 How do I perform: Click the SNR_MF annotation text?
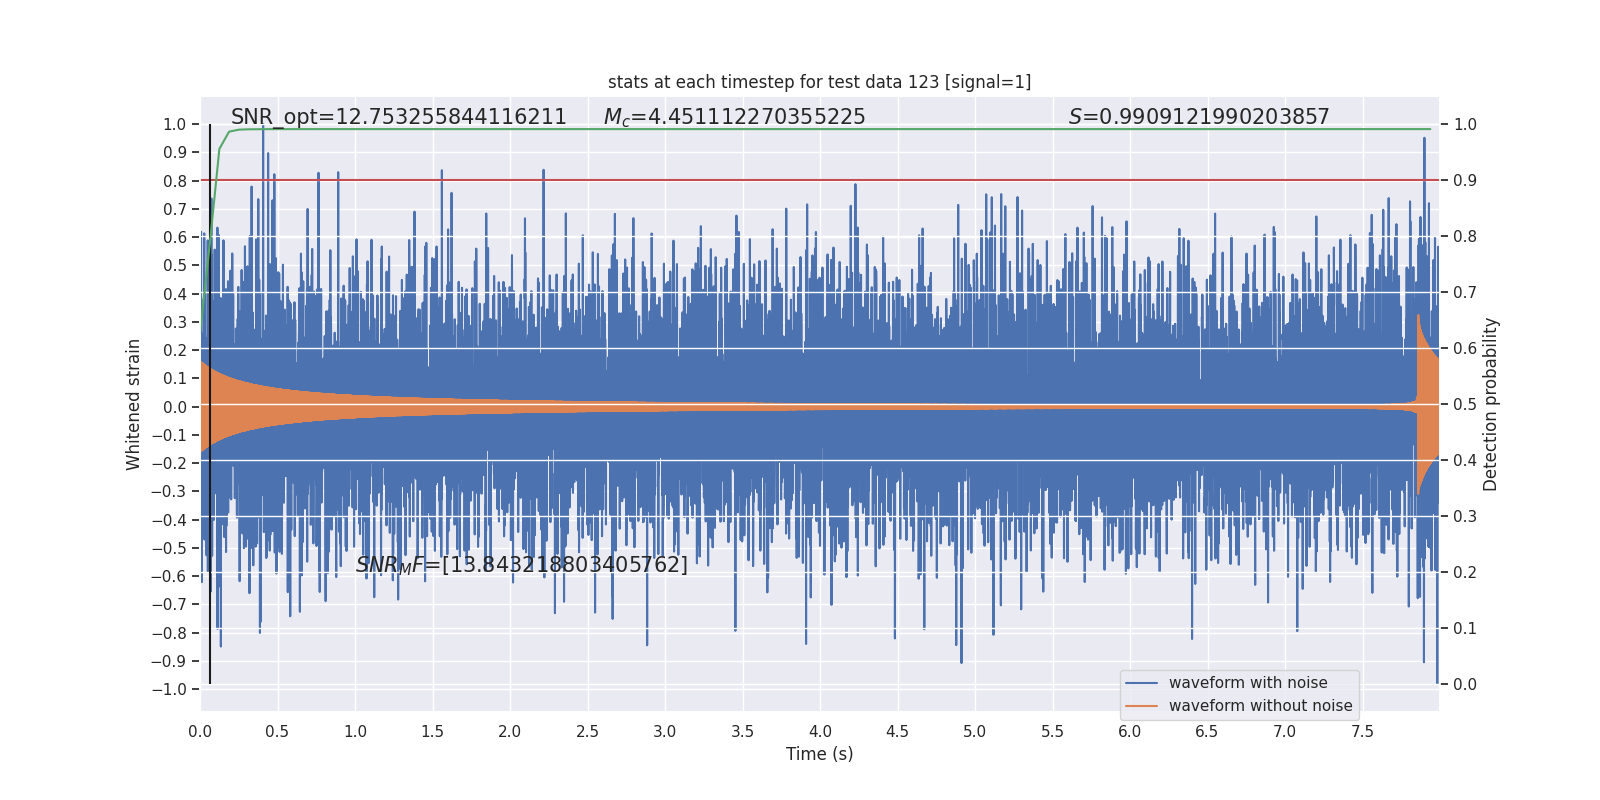(522, 565)
